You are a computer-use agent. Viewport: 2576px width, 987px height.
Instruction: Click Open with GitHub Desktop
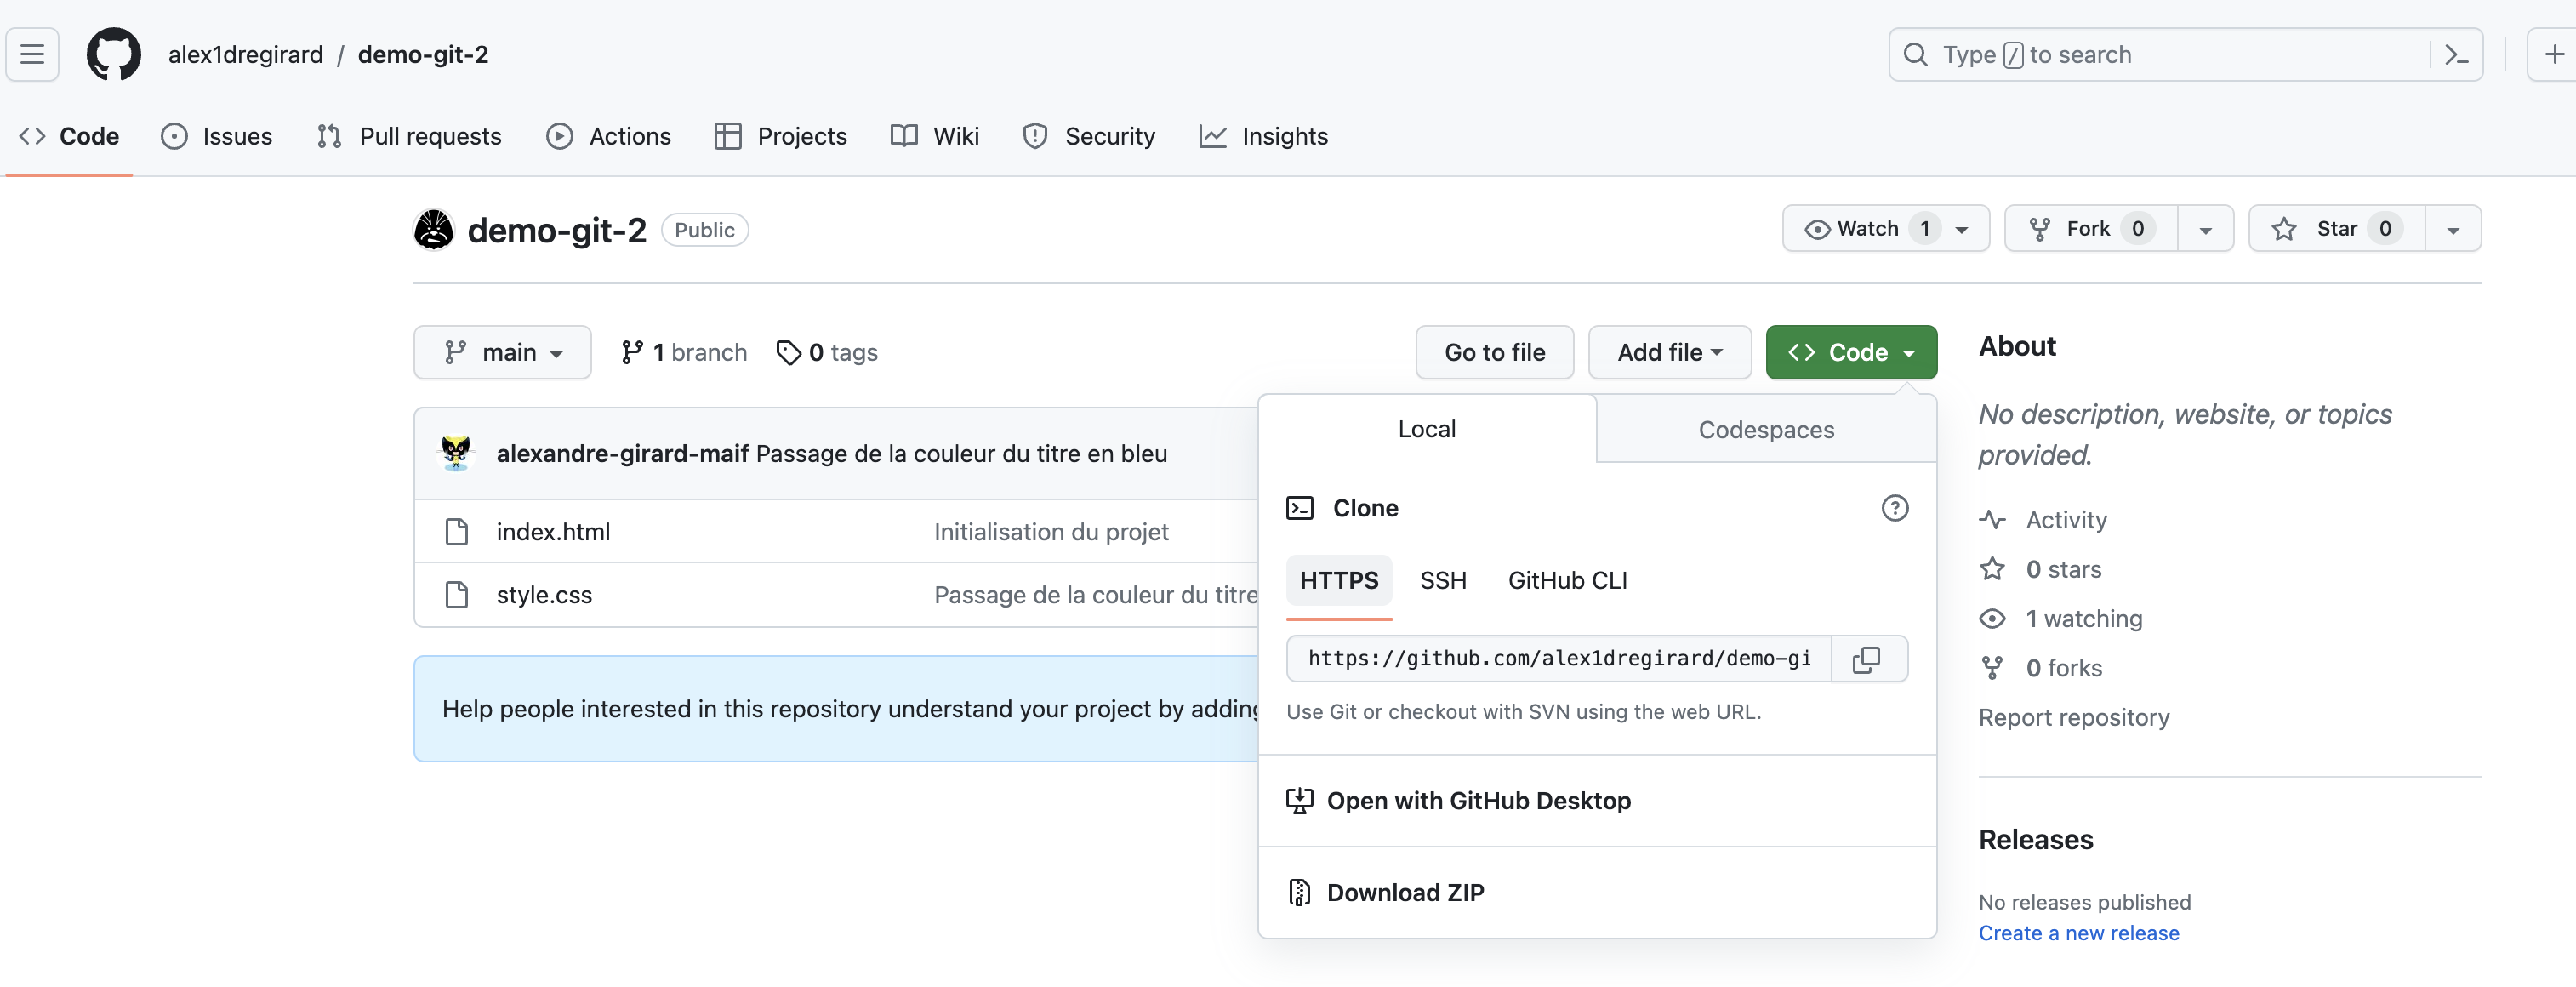[x=1478, y=800]
